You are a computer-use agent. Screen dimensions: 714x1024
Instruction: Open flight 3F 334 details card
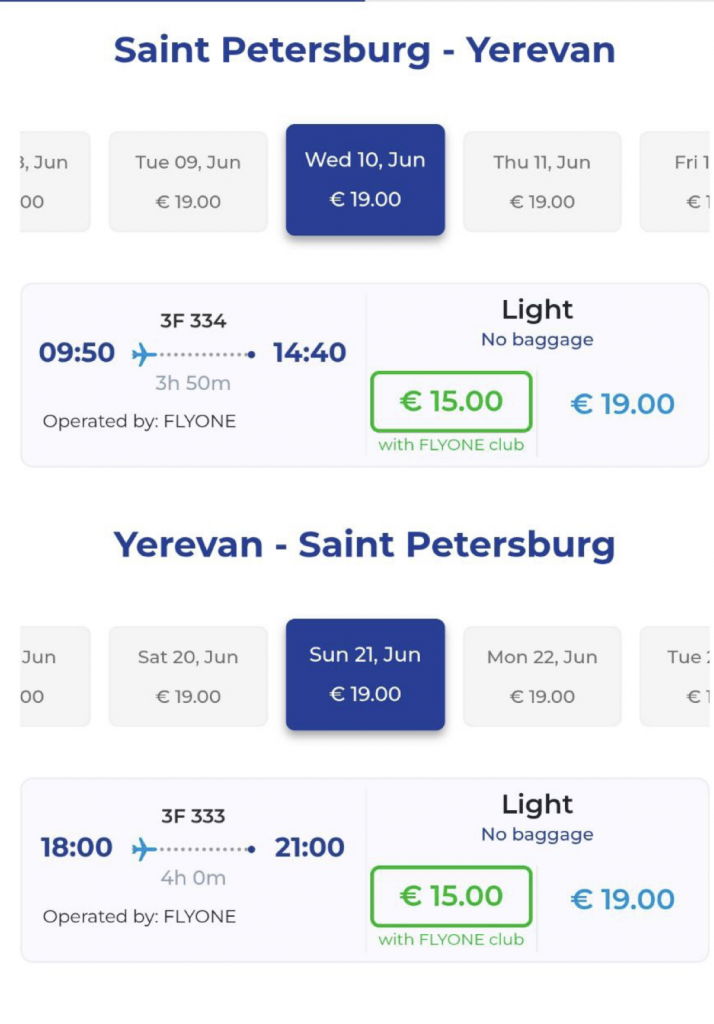tap(193, 375)
